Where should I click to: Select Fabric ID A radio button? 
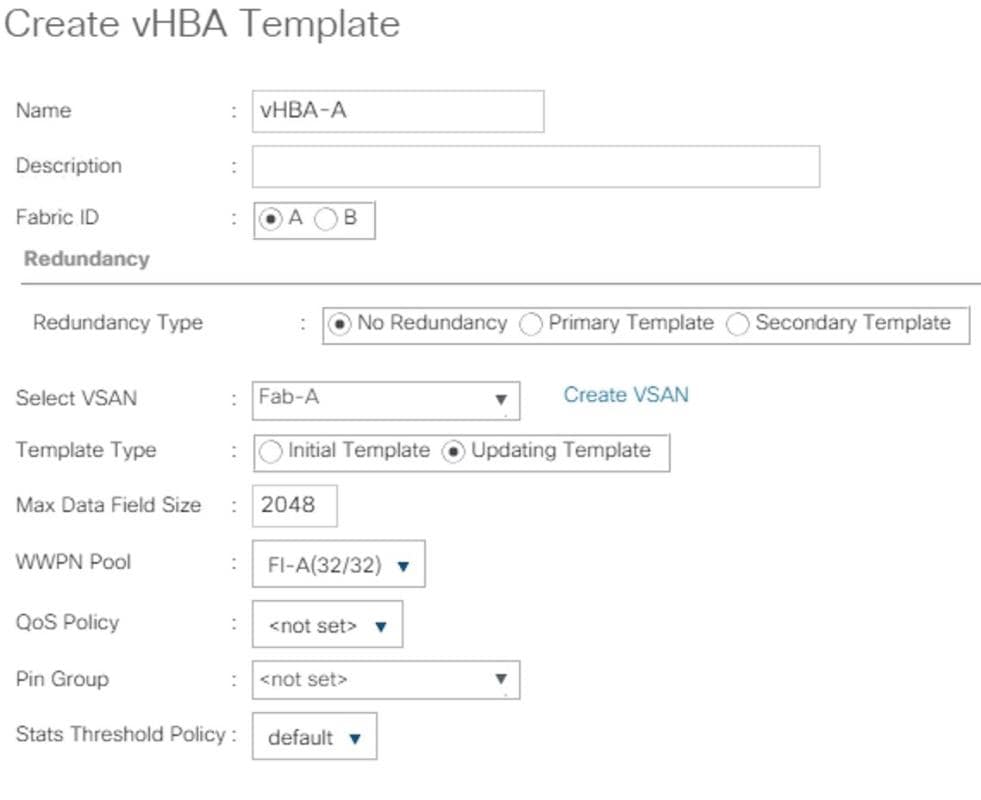(270, 219)
